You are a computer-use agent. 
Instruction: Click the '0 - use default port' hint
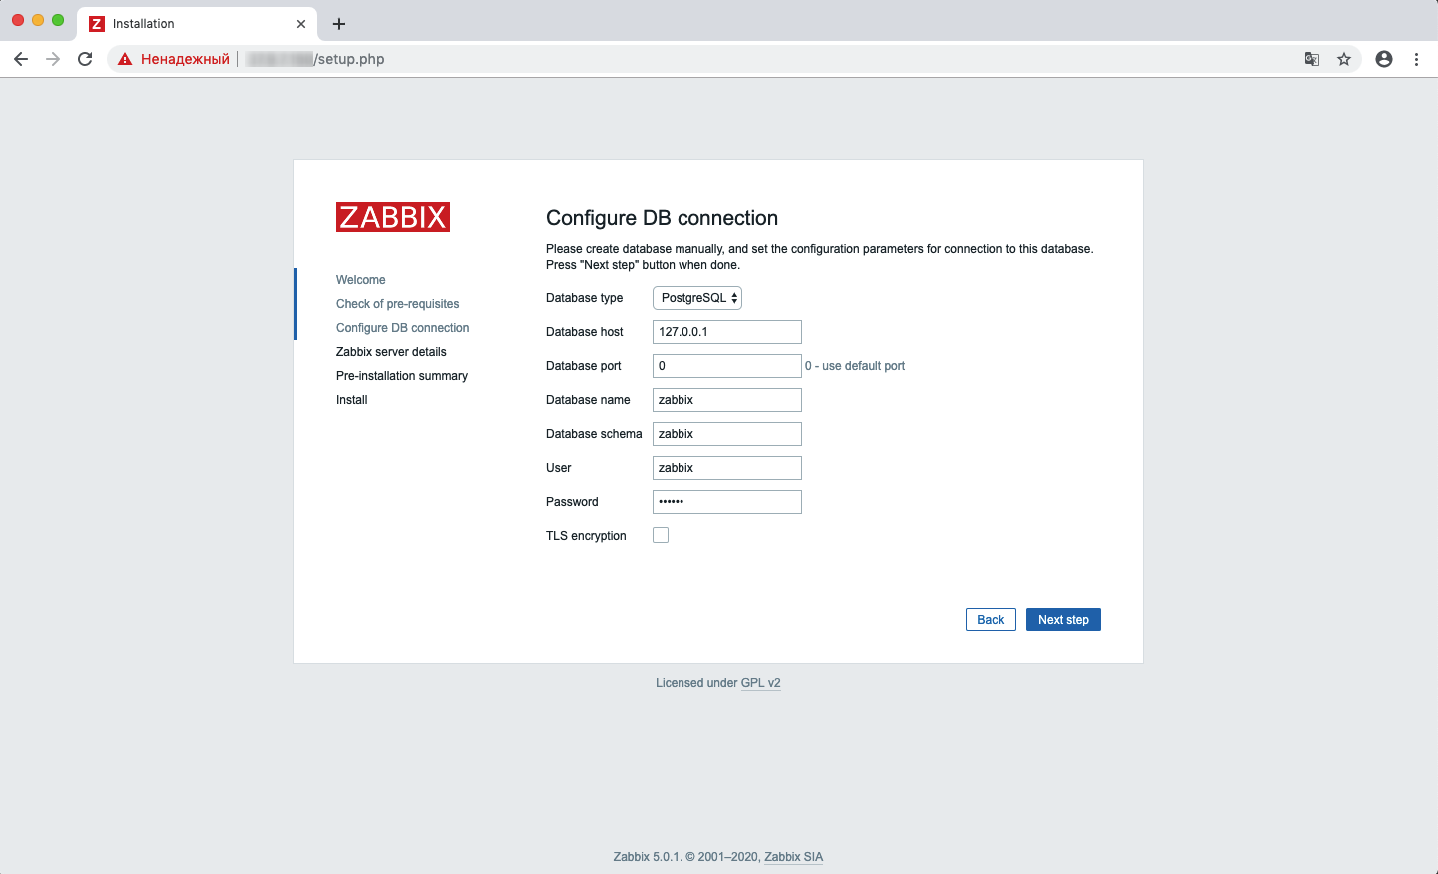(x=855, y=366)
